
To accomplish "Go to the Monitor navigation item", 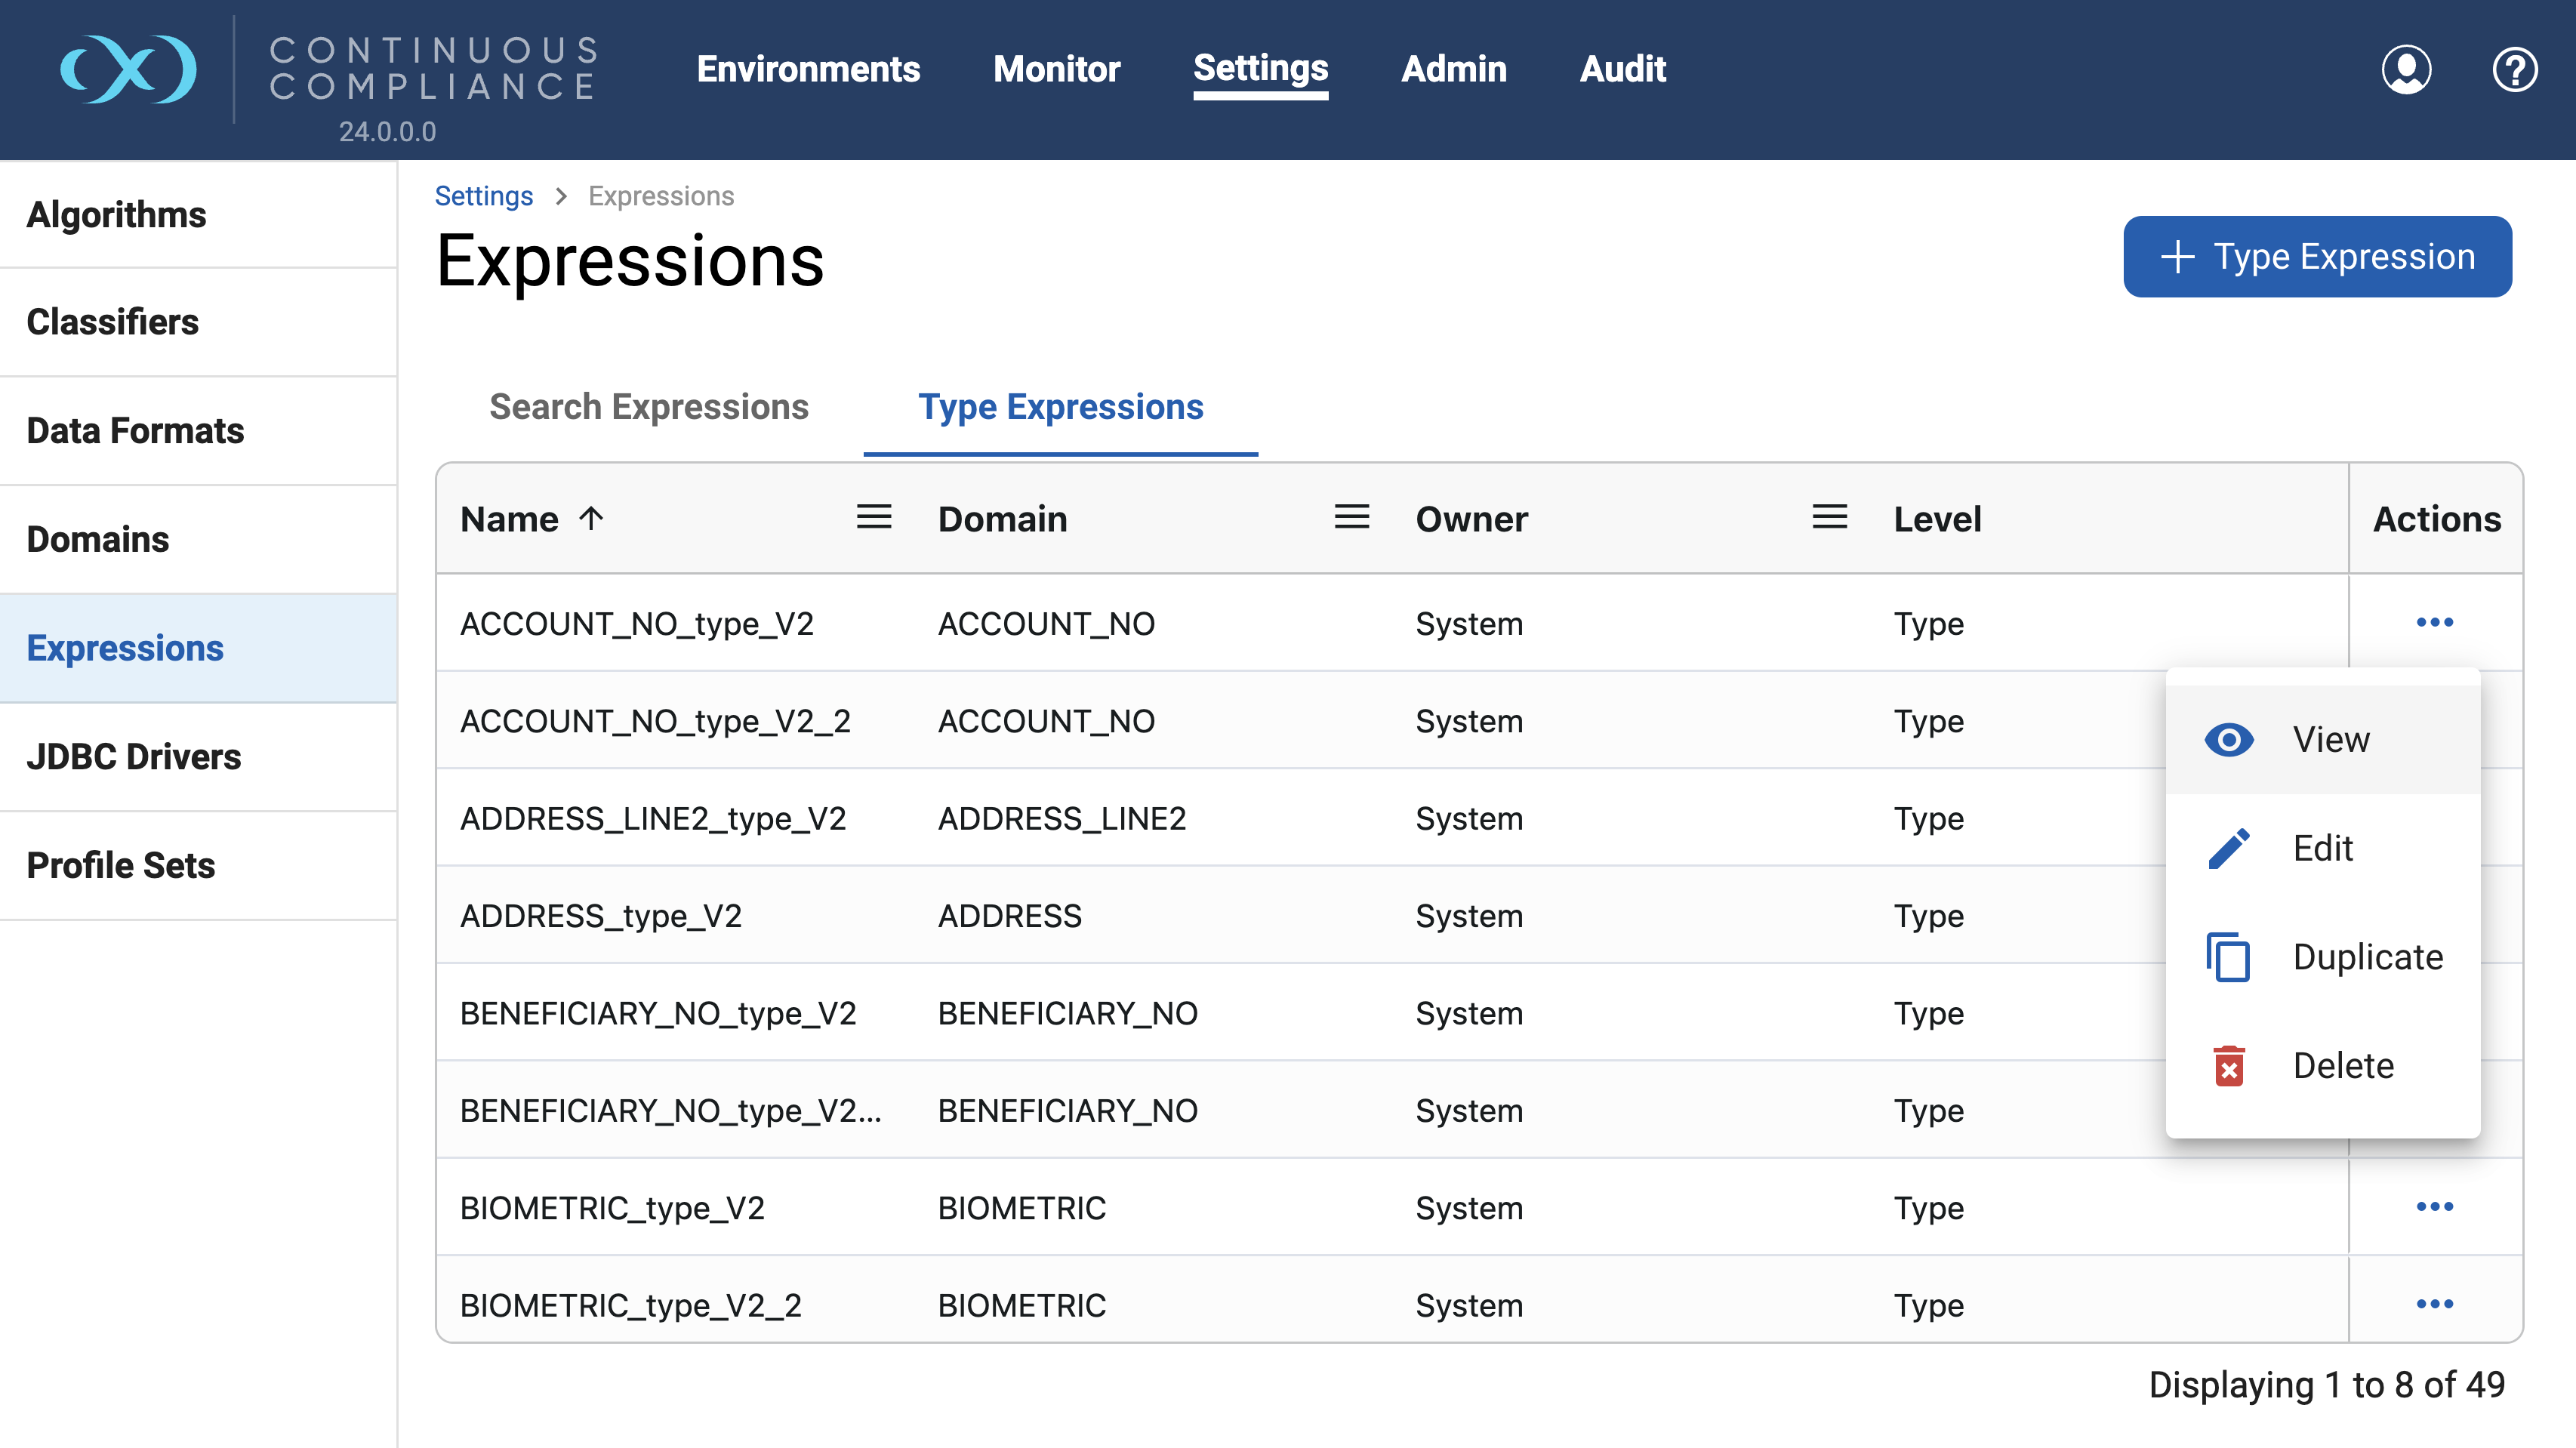I will 1056,69.
